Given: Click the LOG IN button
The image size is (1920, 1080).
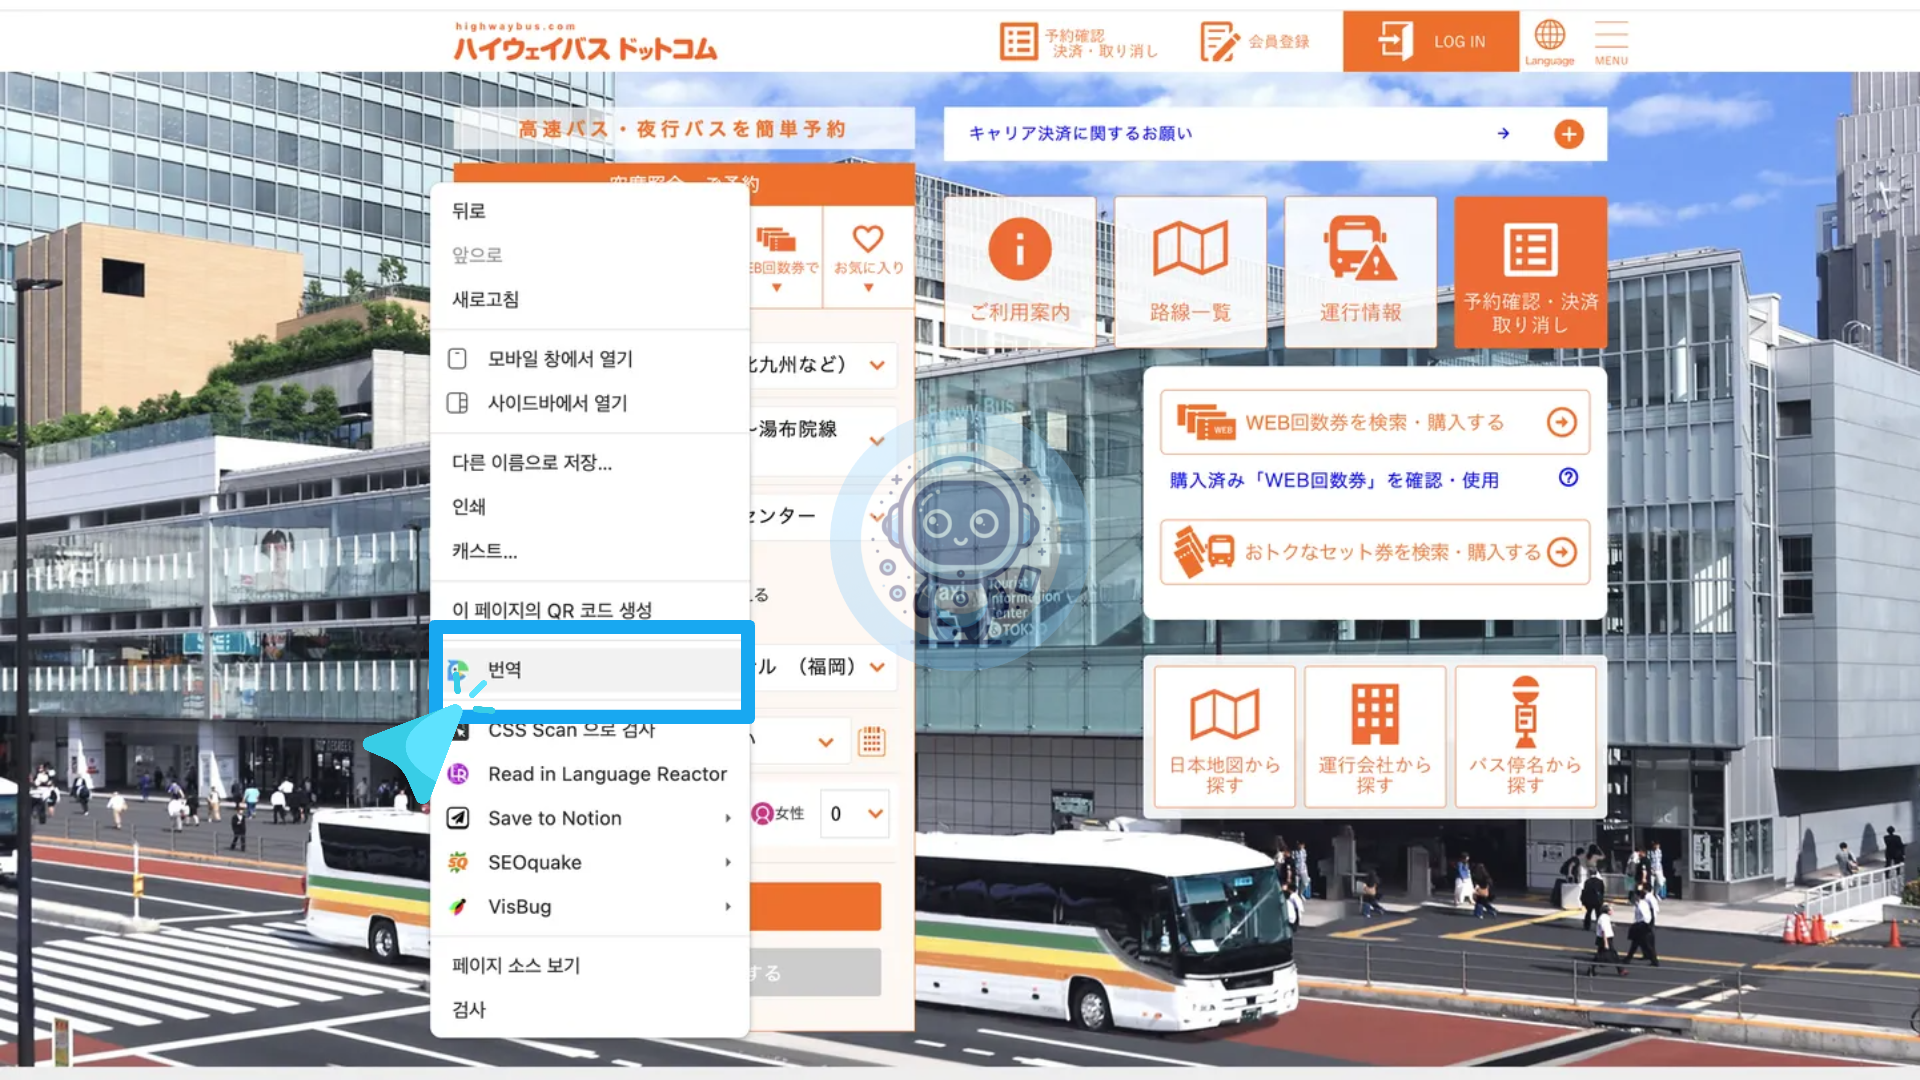Looking at the screenshot, I should [1430, 42].
